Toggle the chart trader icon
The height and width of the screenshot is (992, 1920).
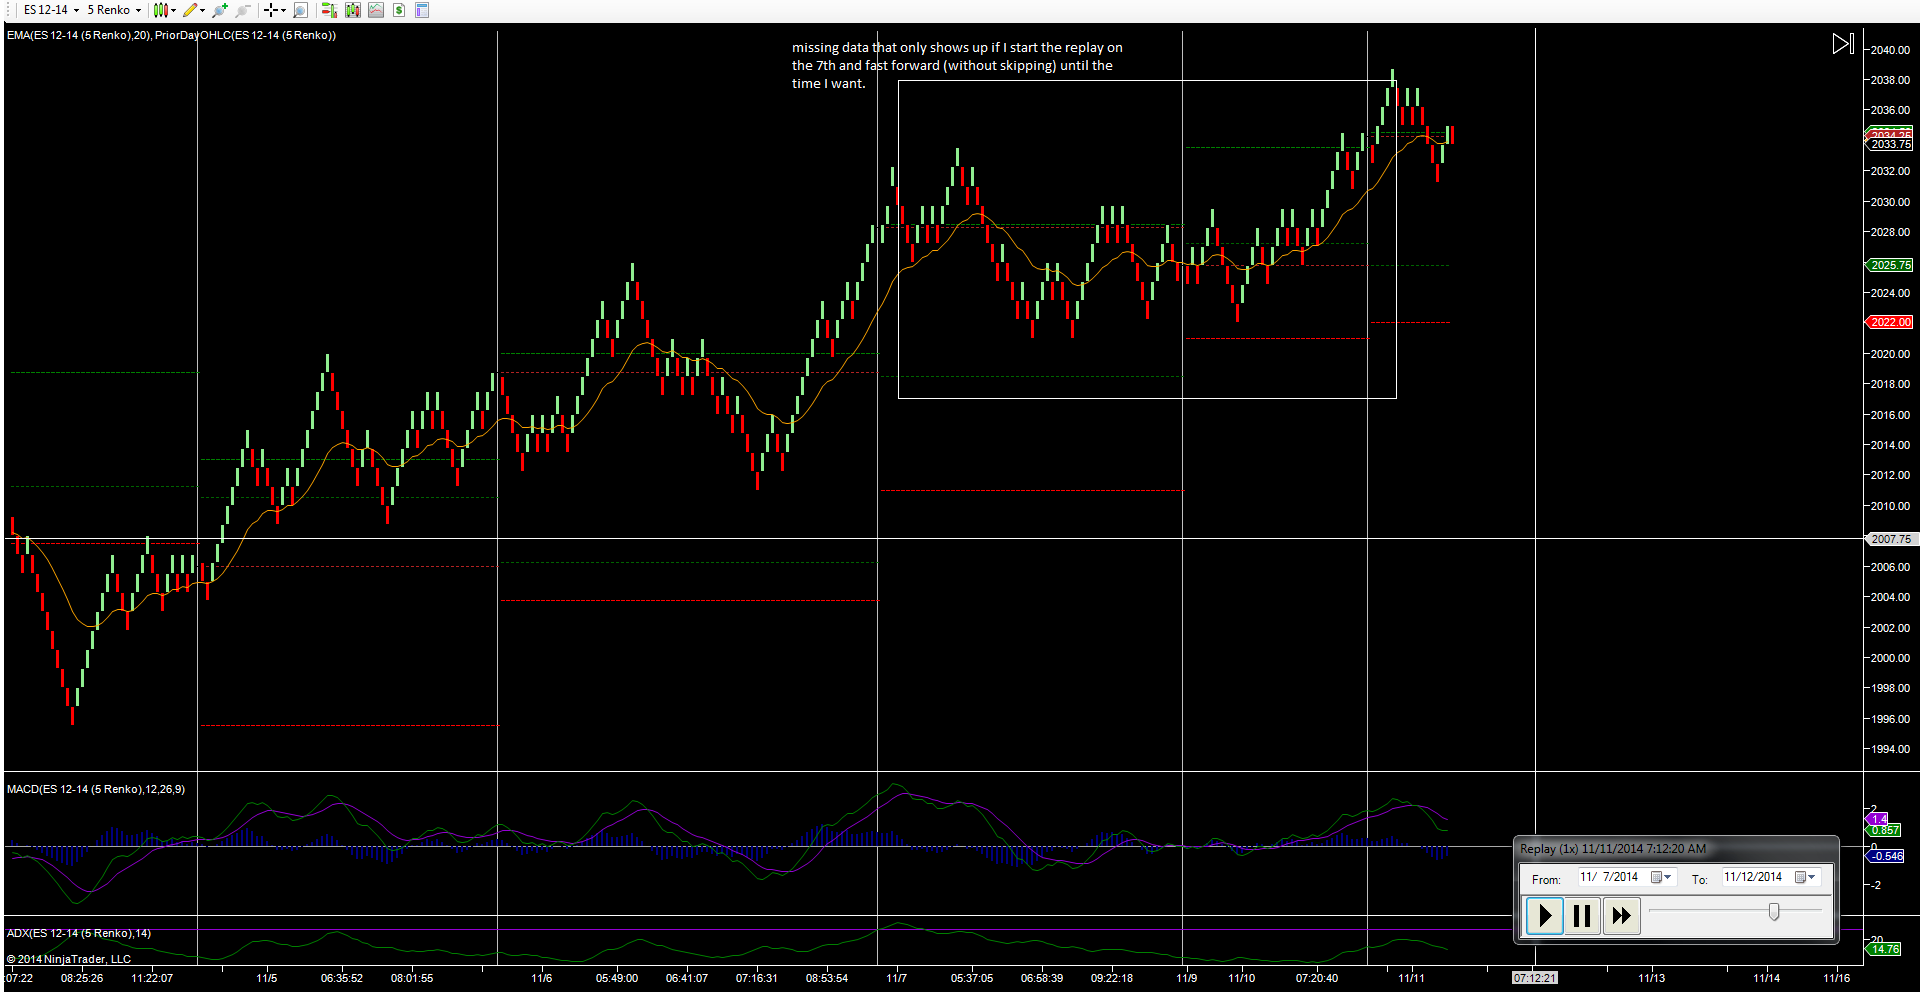pos(329,10)
